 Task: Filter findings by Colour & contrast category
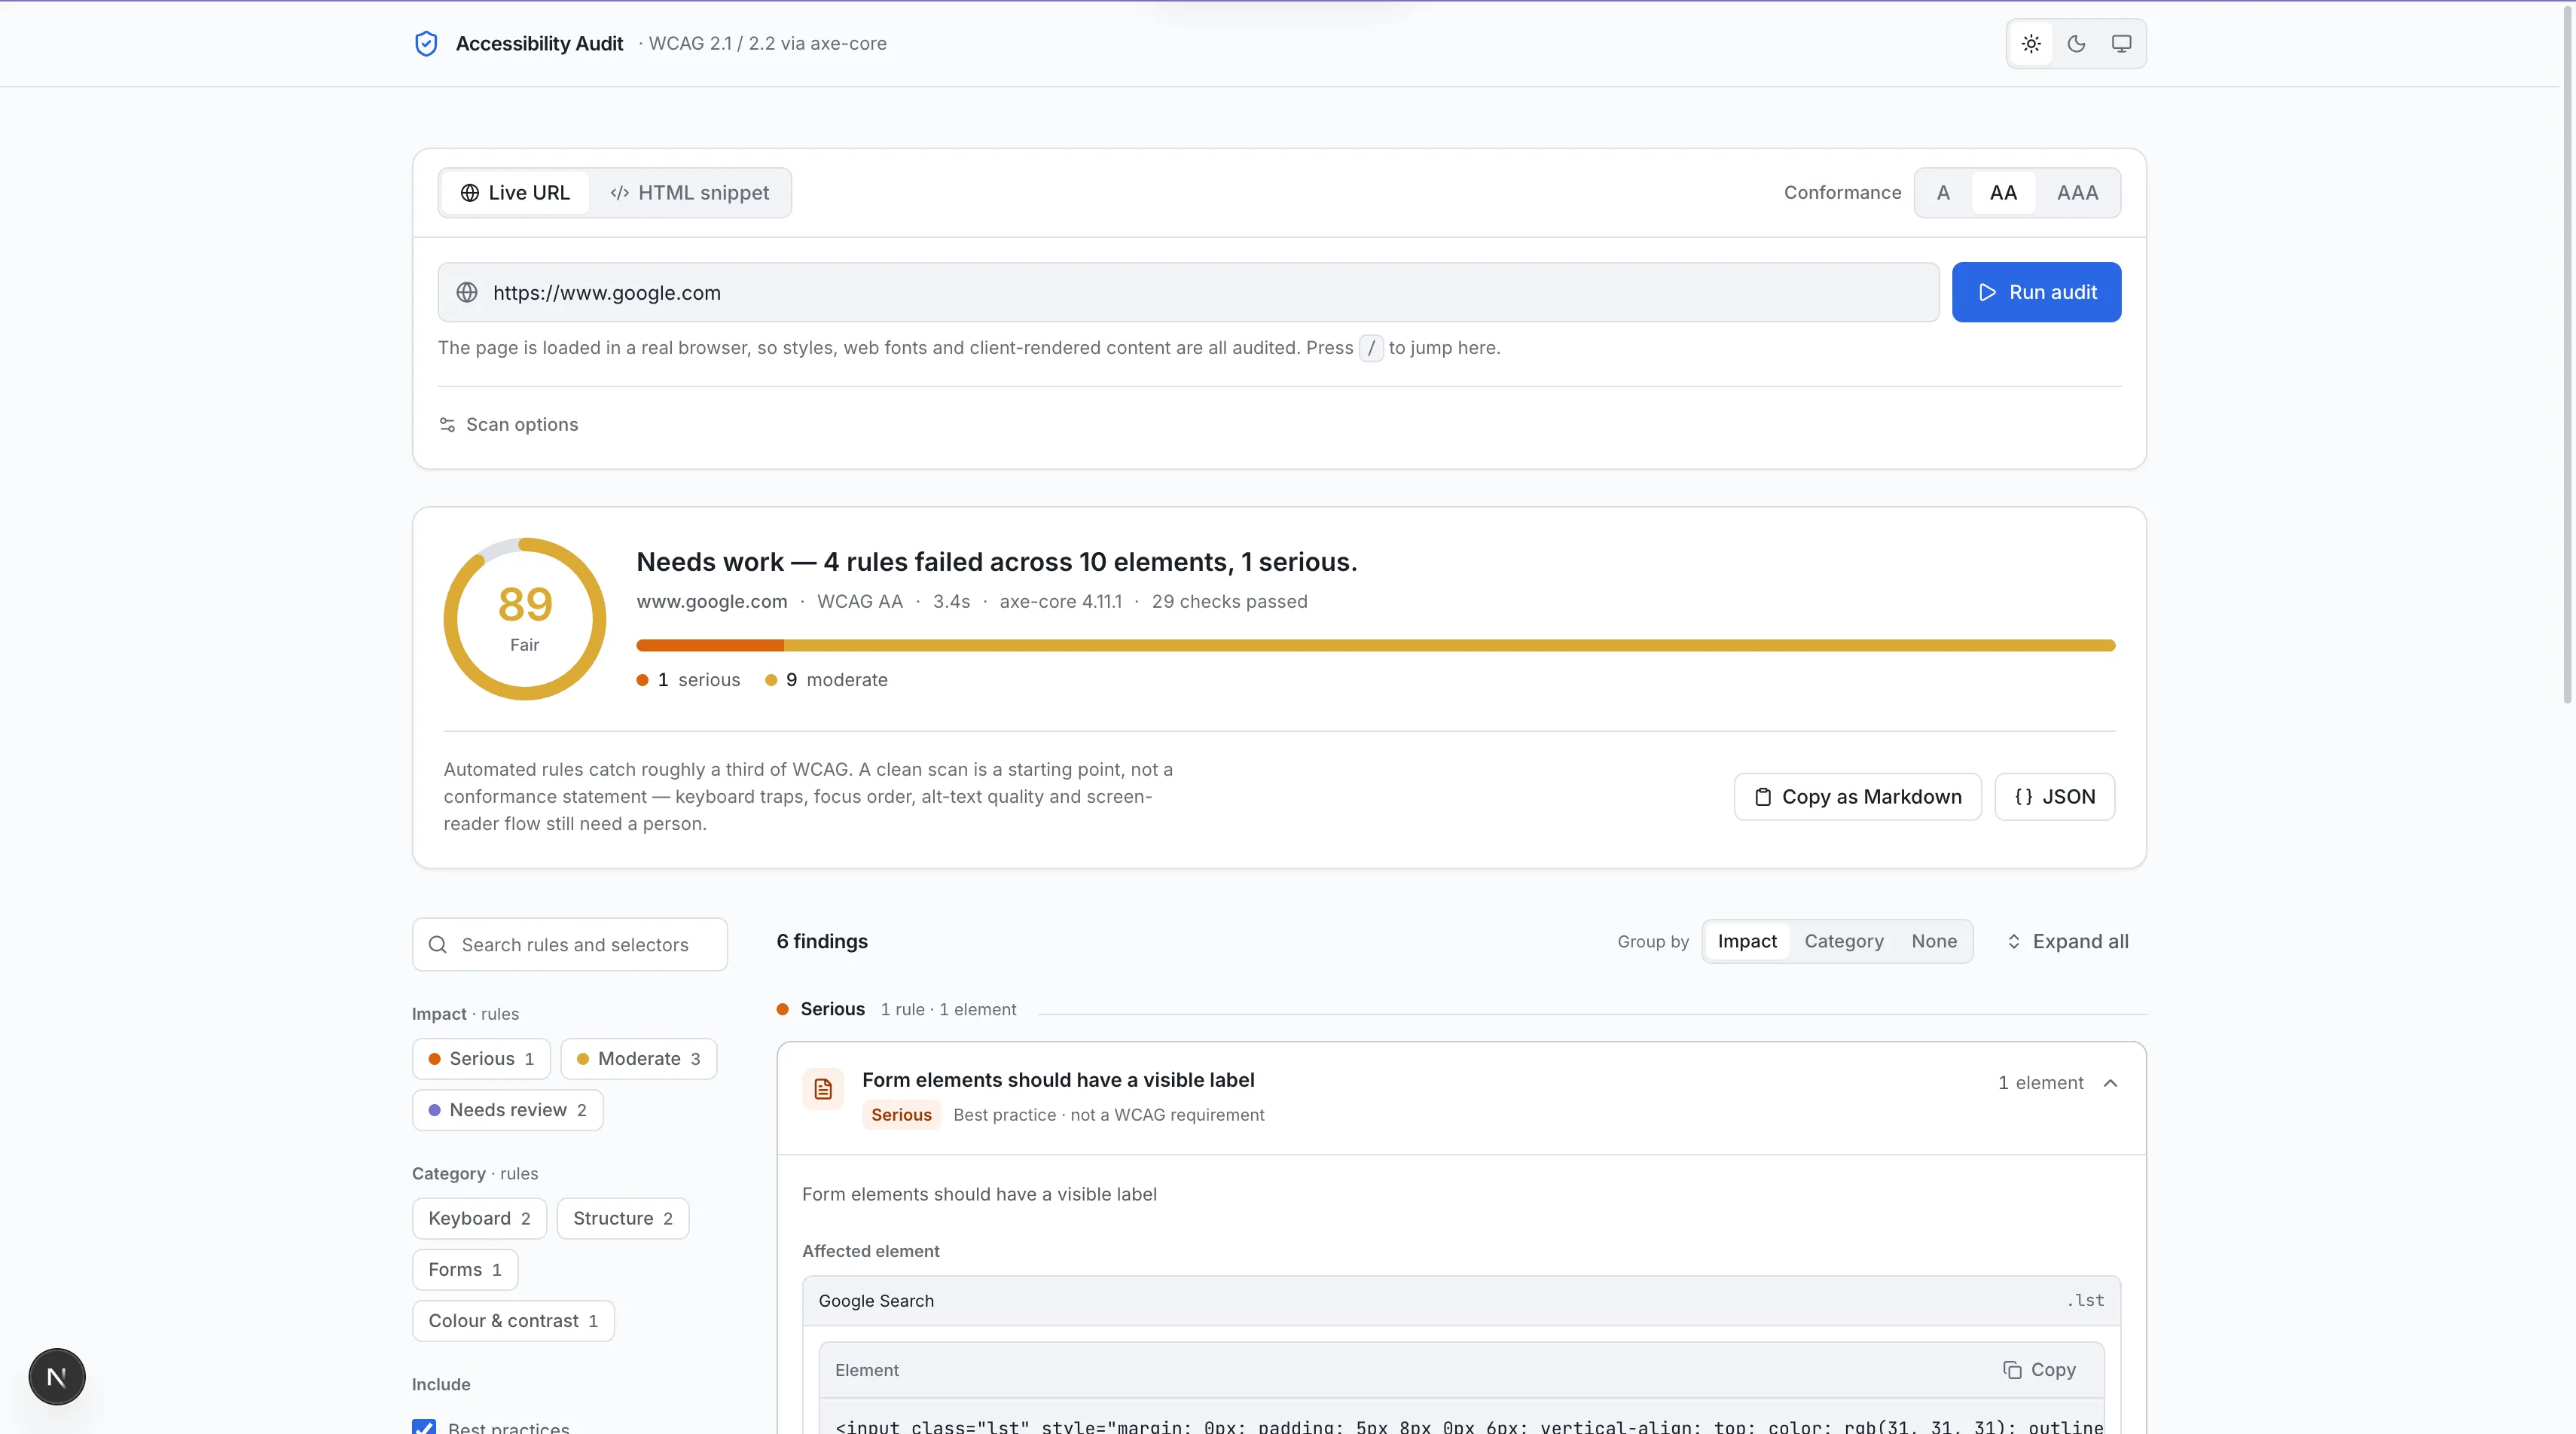pos(513,1321)
